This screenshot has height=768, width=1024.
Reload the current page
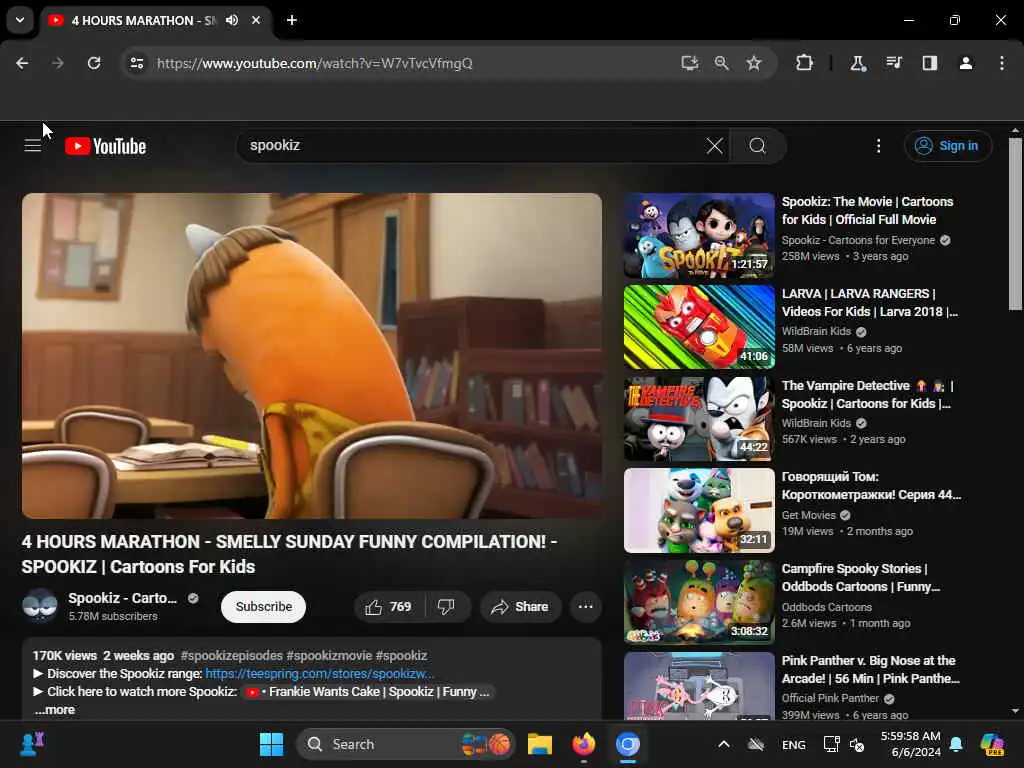94,63
